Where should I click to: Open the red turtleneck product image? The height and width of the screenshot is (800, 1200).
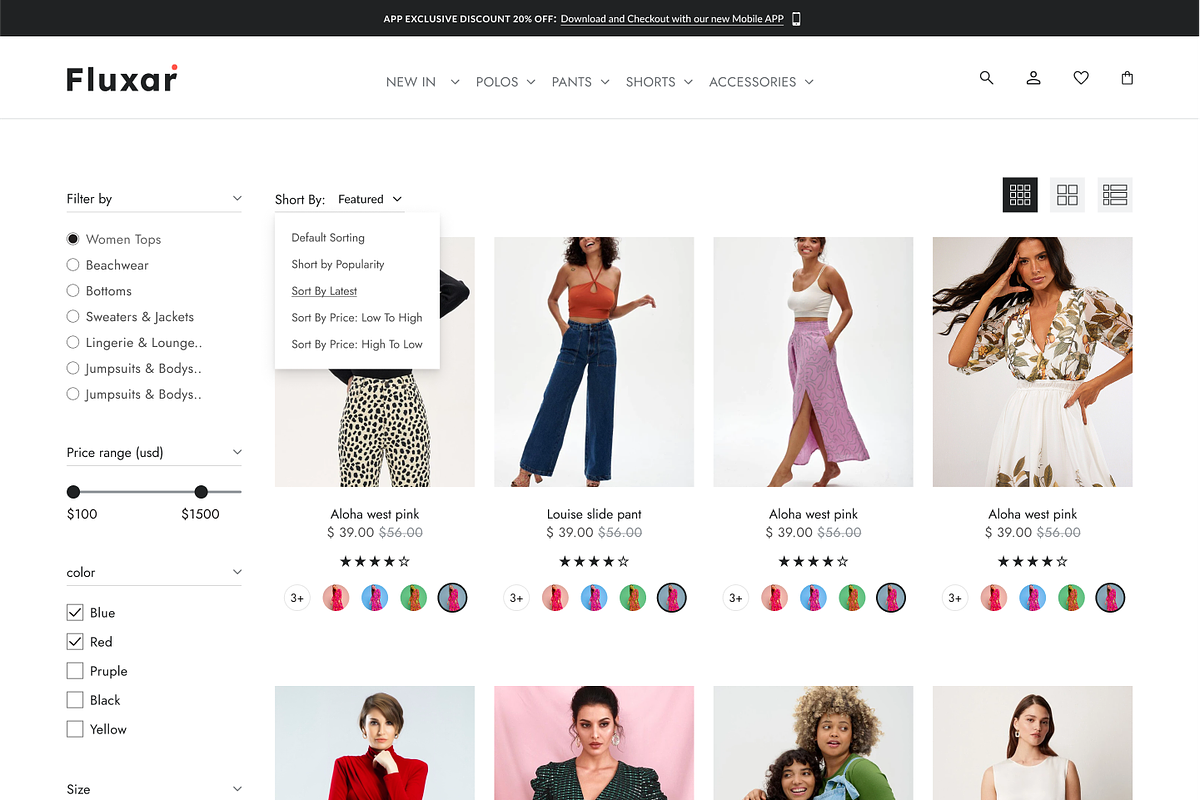(375, 743)
